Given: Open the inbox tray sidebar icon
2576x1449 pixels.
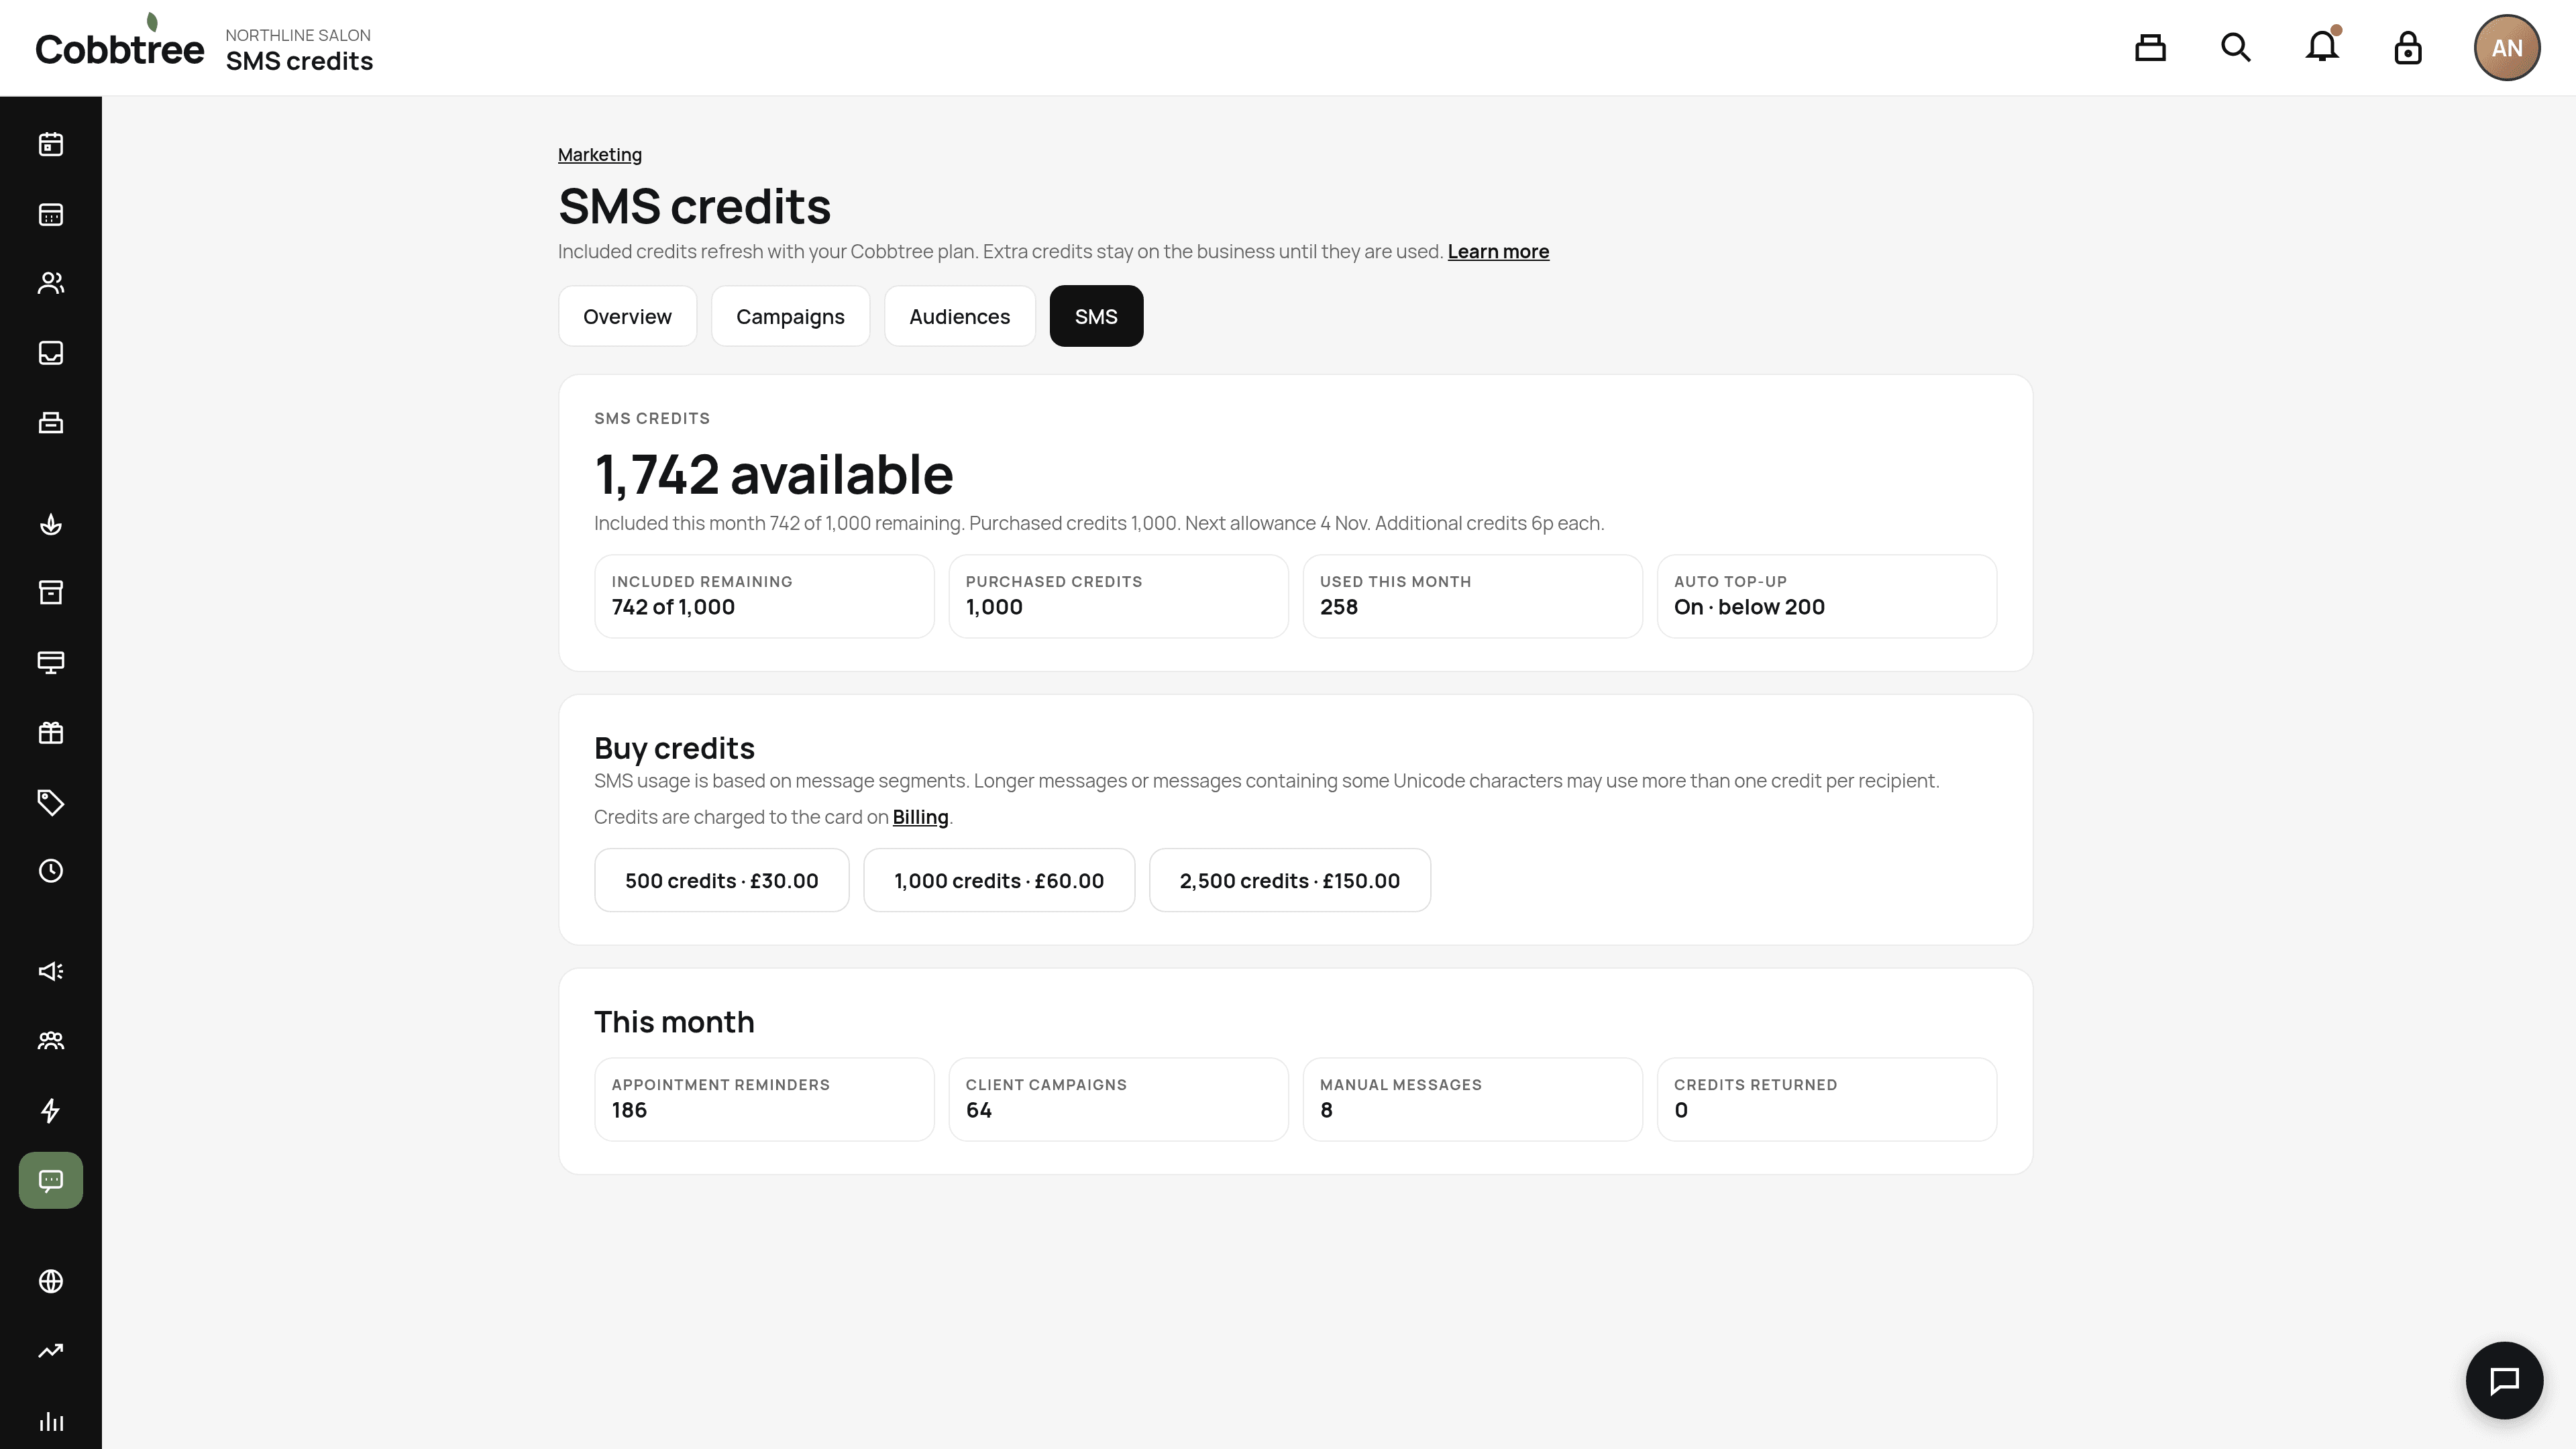Looking at the screenshot, I should (51, 353).
